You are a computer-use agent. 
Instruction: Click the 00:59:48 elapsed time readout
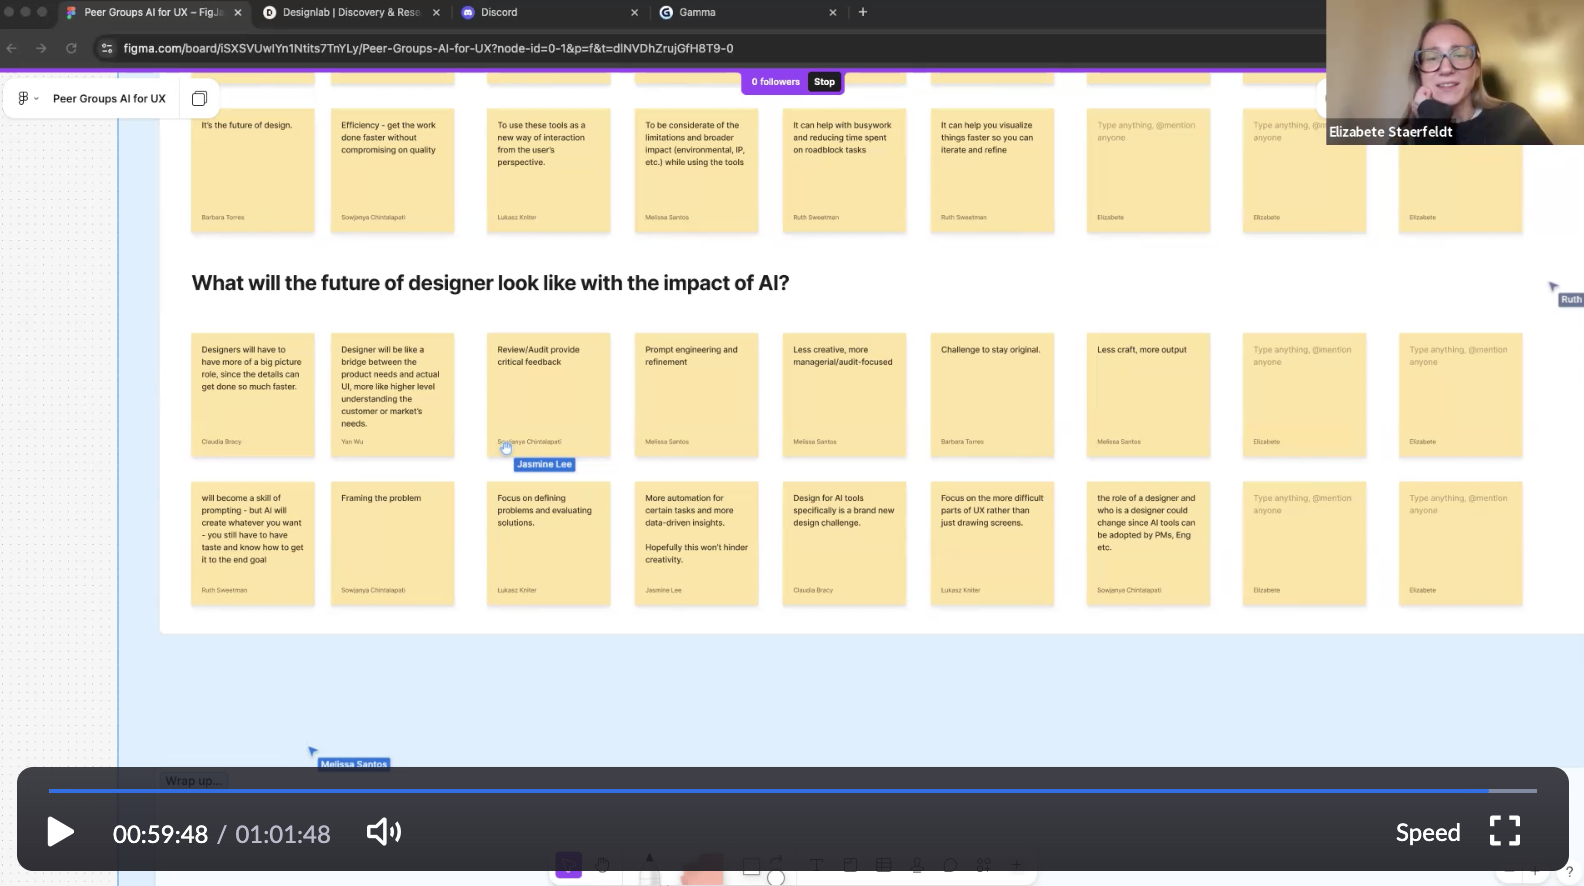160,834
